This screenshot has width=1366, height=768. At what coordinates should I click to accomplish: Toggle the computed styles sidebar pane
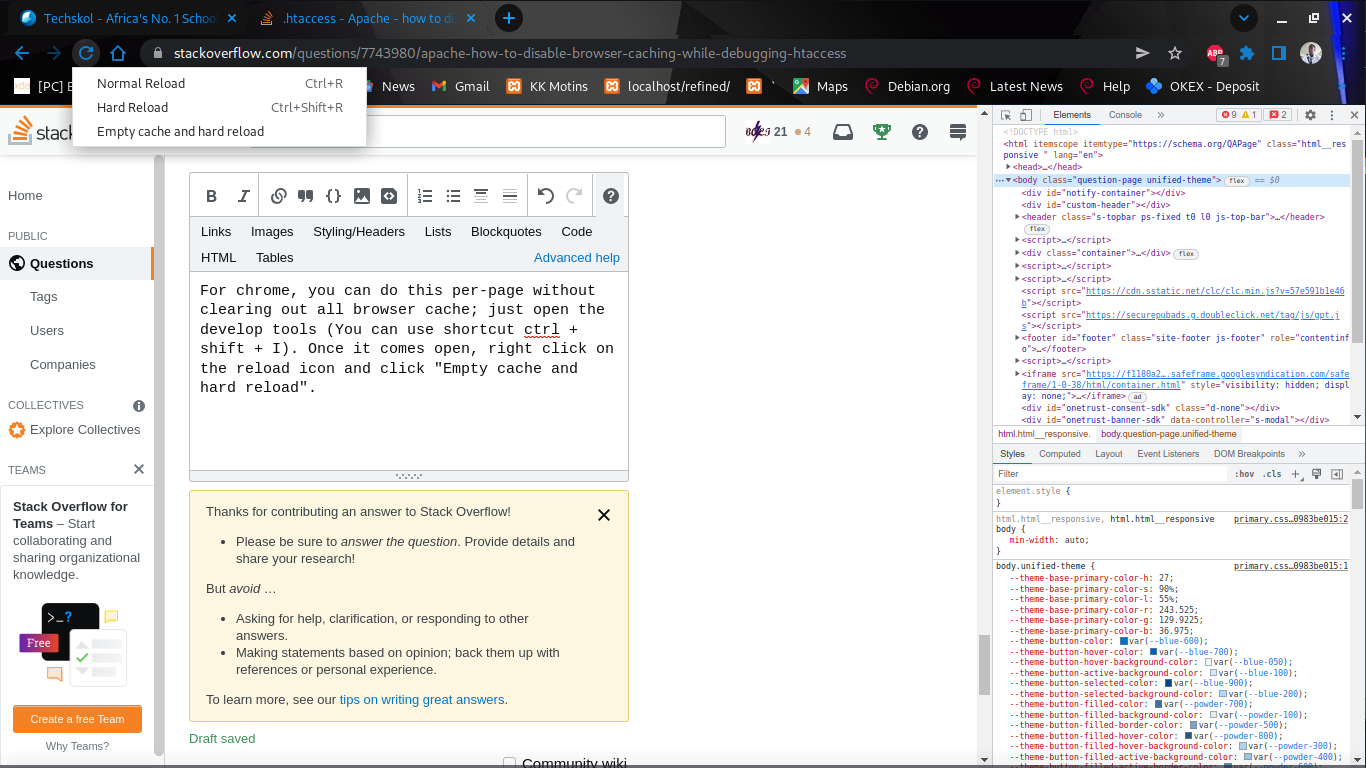(1337, 474)
